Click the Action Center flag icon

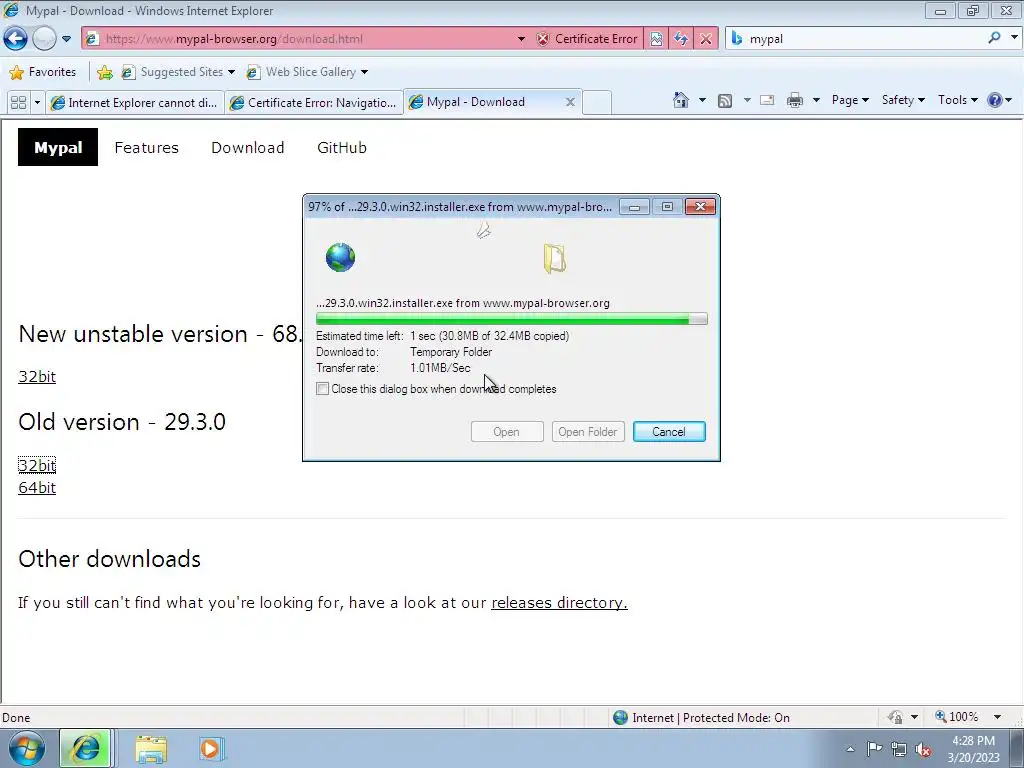[874, 749]
